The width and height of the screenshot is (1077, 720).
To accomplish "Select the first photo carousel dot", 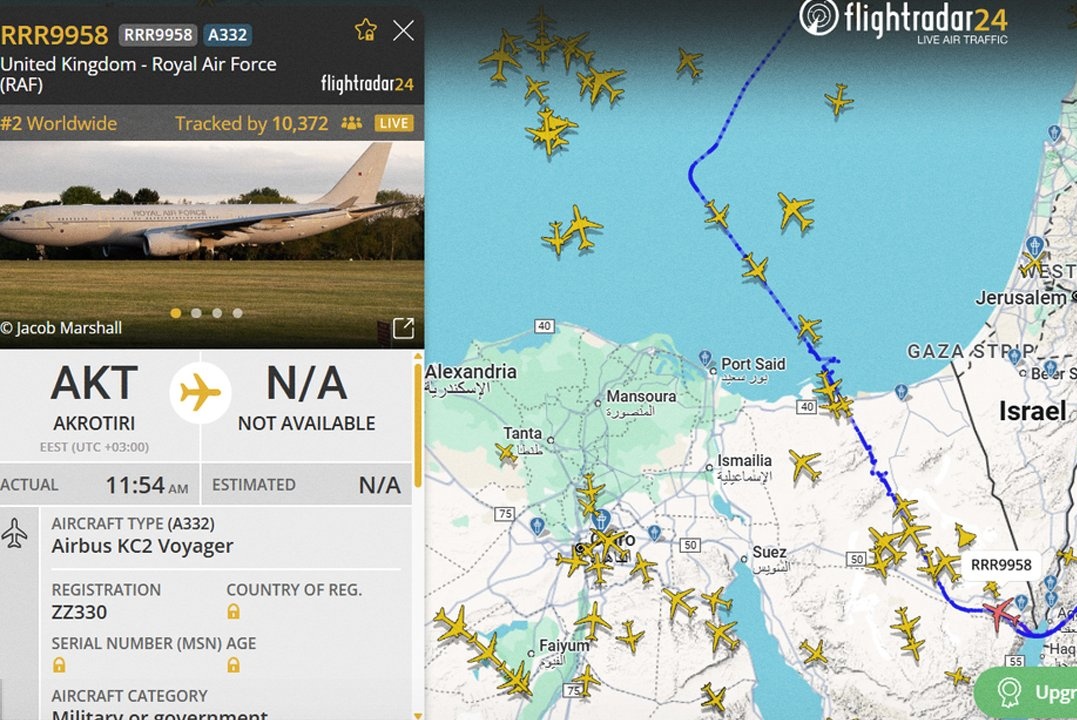I will (176, 313).
